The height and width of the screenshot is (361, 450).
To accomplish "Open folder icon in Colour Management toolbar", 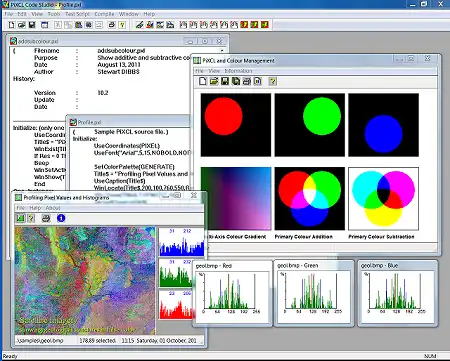I will click(214, 81).
